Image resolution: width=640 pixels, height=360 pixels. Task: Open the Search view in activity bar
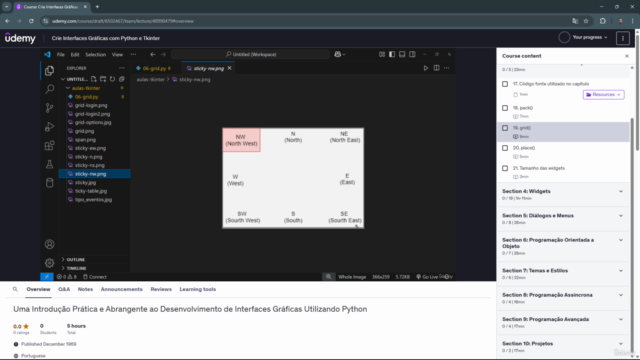pyautogui.click(x=49, y=89)
